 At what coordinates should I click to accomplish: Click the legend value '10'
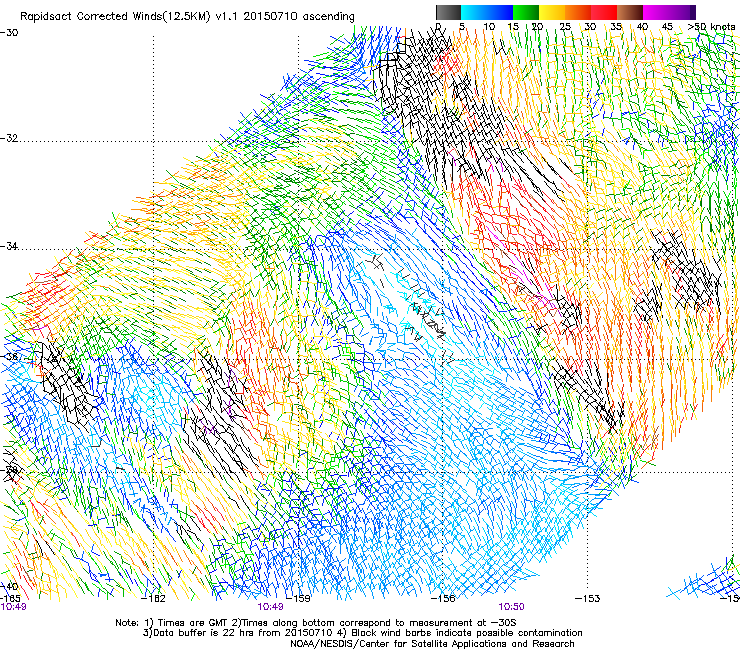[x=489, y=26]
